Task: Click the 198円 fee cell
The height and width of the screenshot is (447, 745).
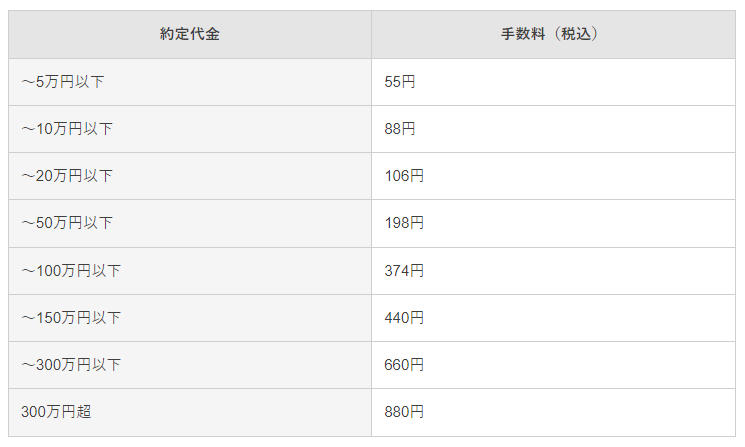Action: (x=404, y=223)
